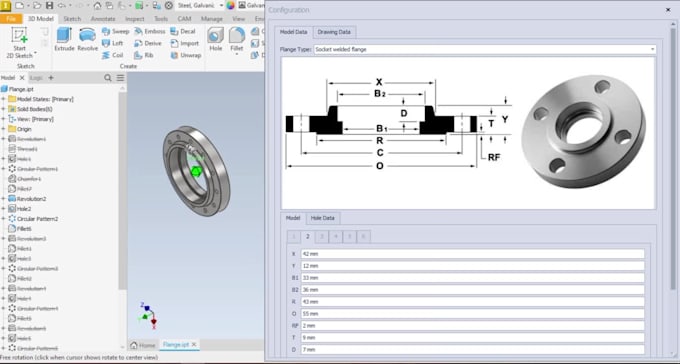Choose the Loft tool
Screen dimensions: 680x364
coord(112,43)
